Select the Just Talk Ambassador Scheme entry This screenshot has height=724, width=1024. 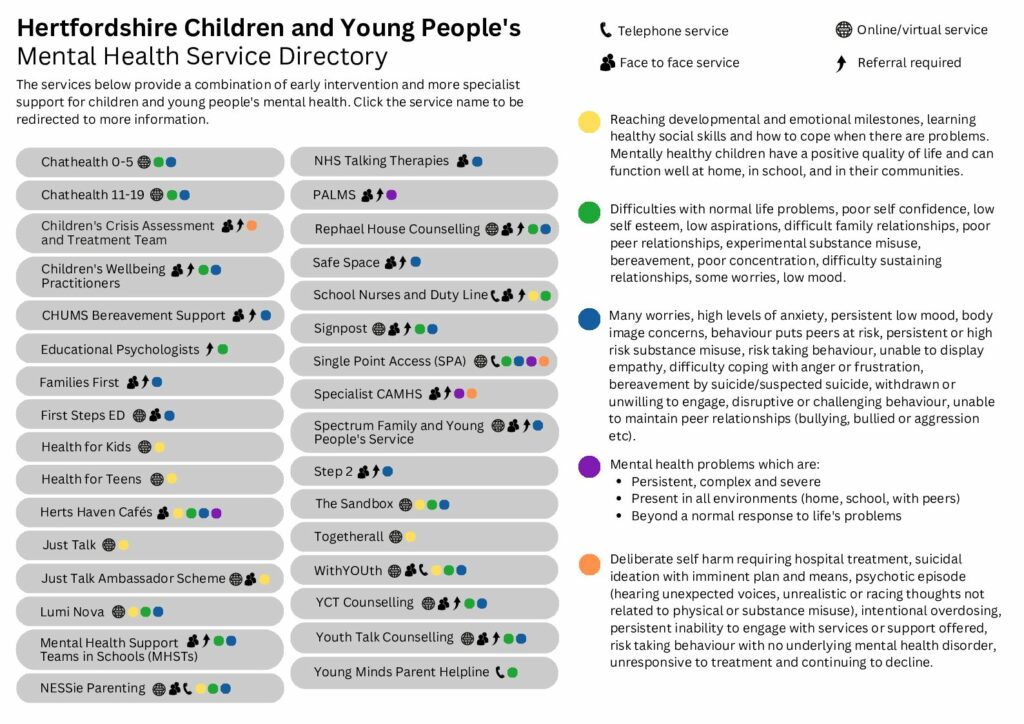[150, 578]
